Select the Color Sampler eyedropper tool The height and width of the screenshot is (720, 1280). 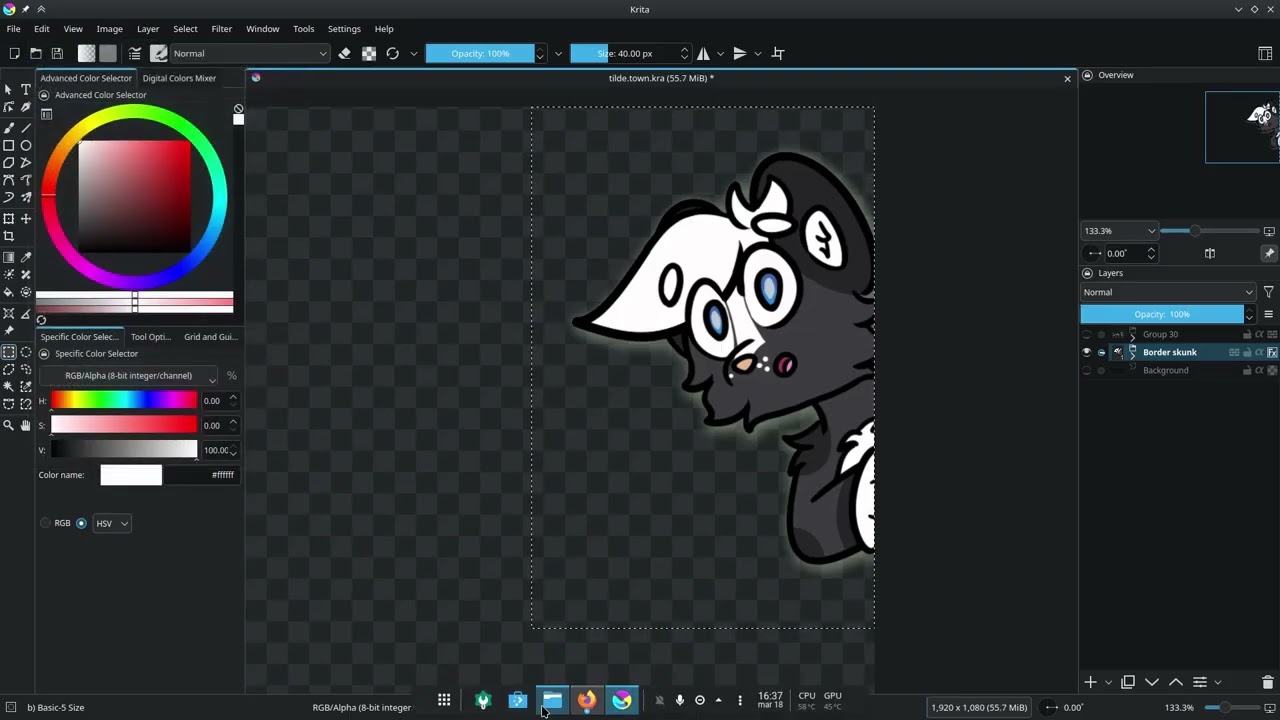pyautogui.click(x=26, y=257)
